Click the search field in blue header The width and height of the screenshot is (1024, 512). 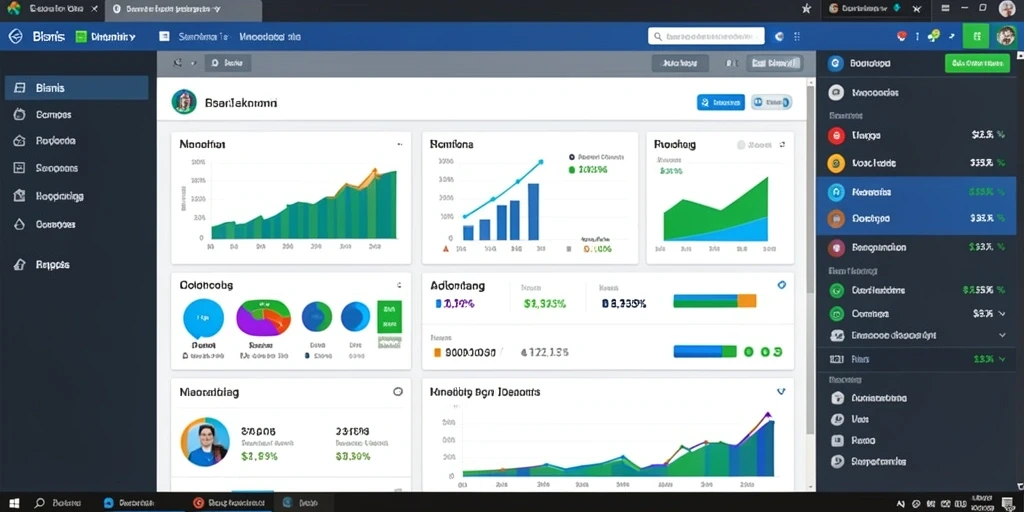tap(706, 36)
